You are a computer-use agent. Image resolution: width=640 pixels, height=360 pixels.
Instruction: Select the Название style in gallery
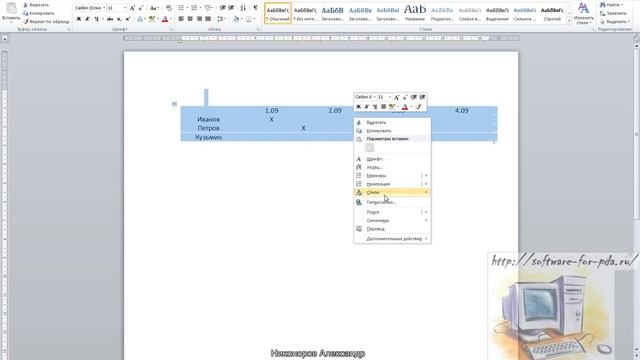415,13
